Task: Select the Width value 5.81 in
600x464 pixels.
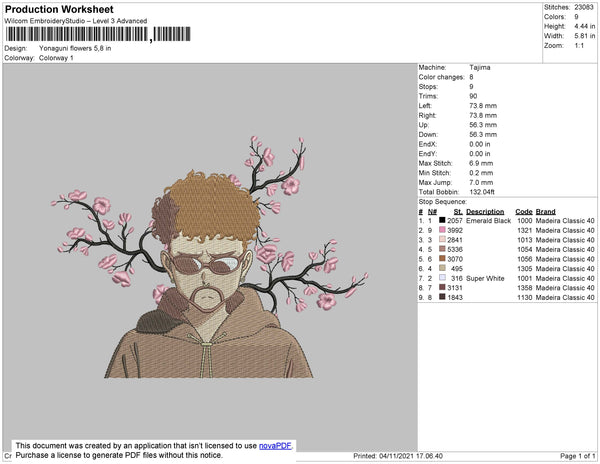Action: tap(585, 36)
